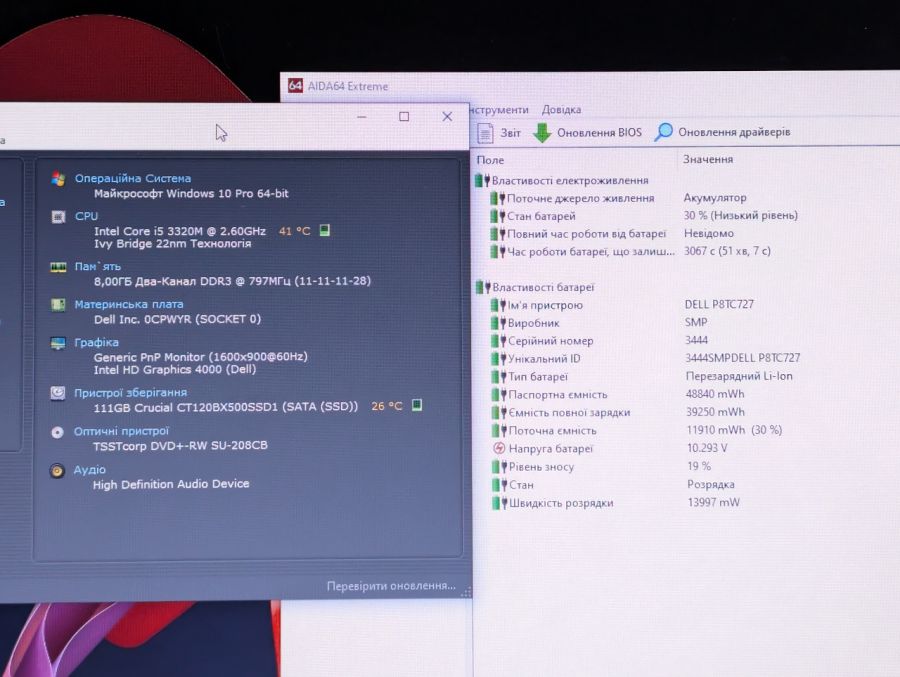The height and width of the screenshot is (677, 900).
Task: Click icon next to Ємність повної зарядки
Action: pyautogui.click(x=499, y=412)
